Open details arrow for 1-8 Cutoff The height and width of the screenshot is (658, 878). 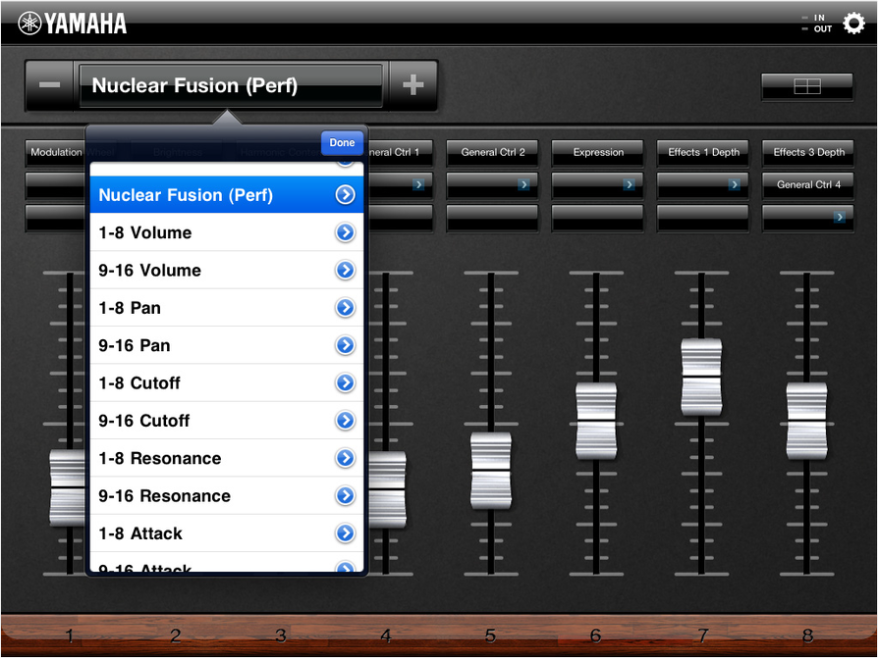coord(345,382)
